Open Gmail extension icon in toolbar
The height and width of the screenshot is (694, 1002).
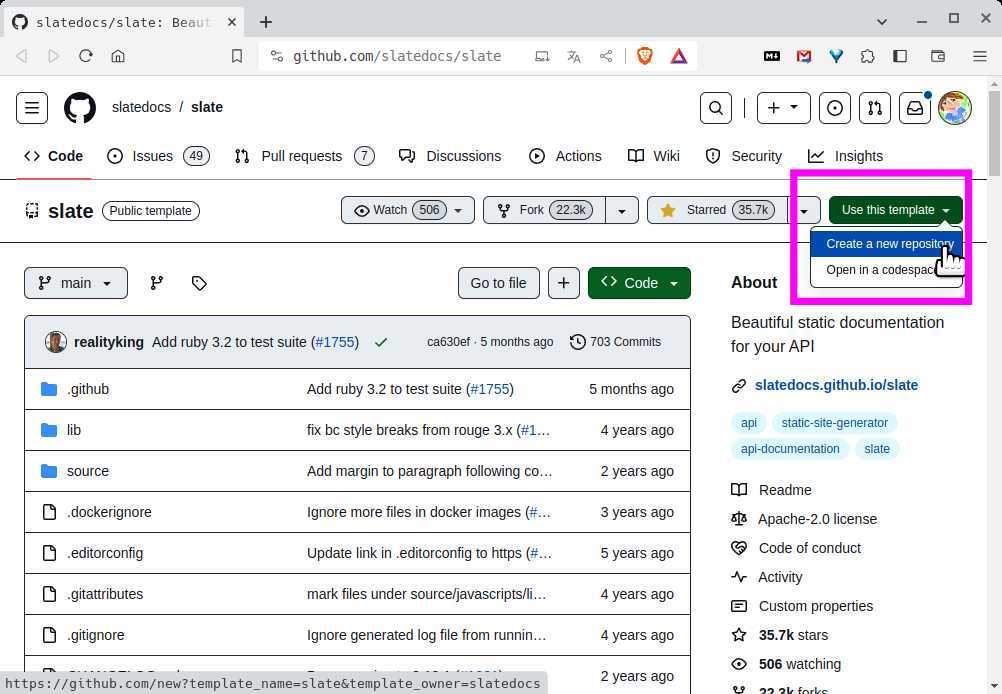(804, 56)
